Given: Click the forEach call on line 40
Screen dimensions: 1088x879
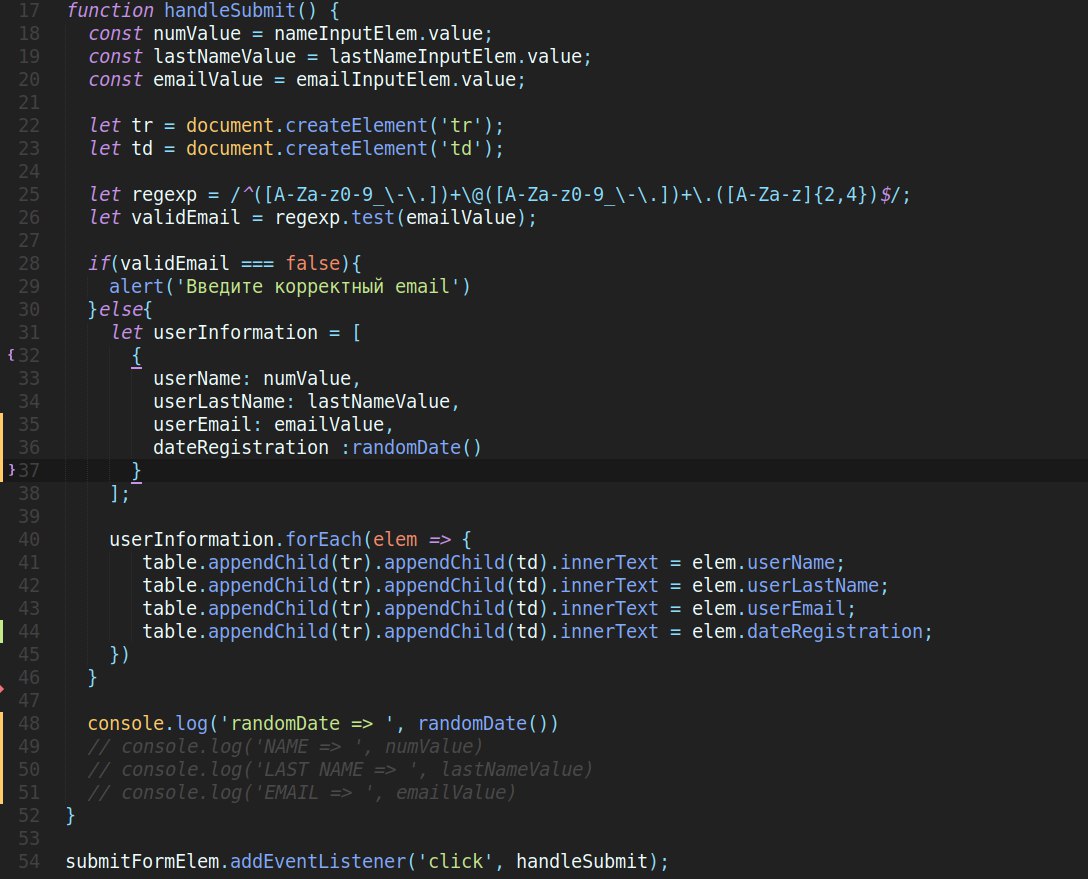Looking at the screenshot, I should [x=323, y=539].
